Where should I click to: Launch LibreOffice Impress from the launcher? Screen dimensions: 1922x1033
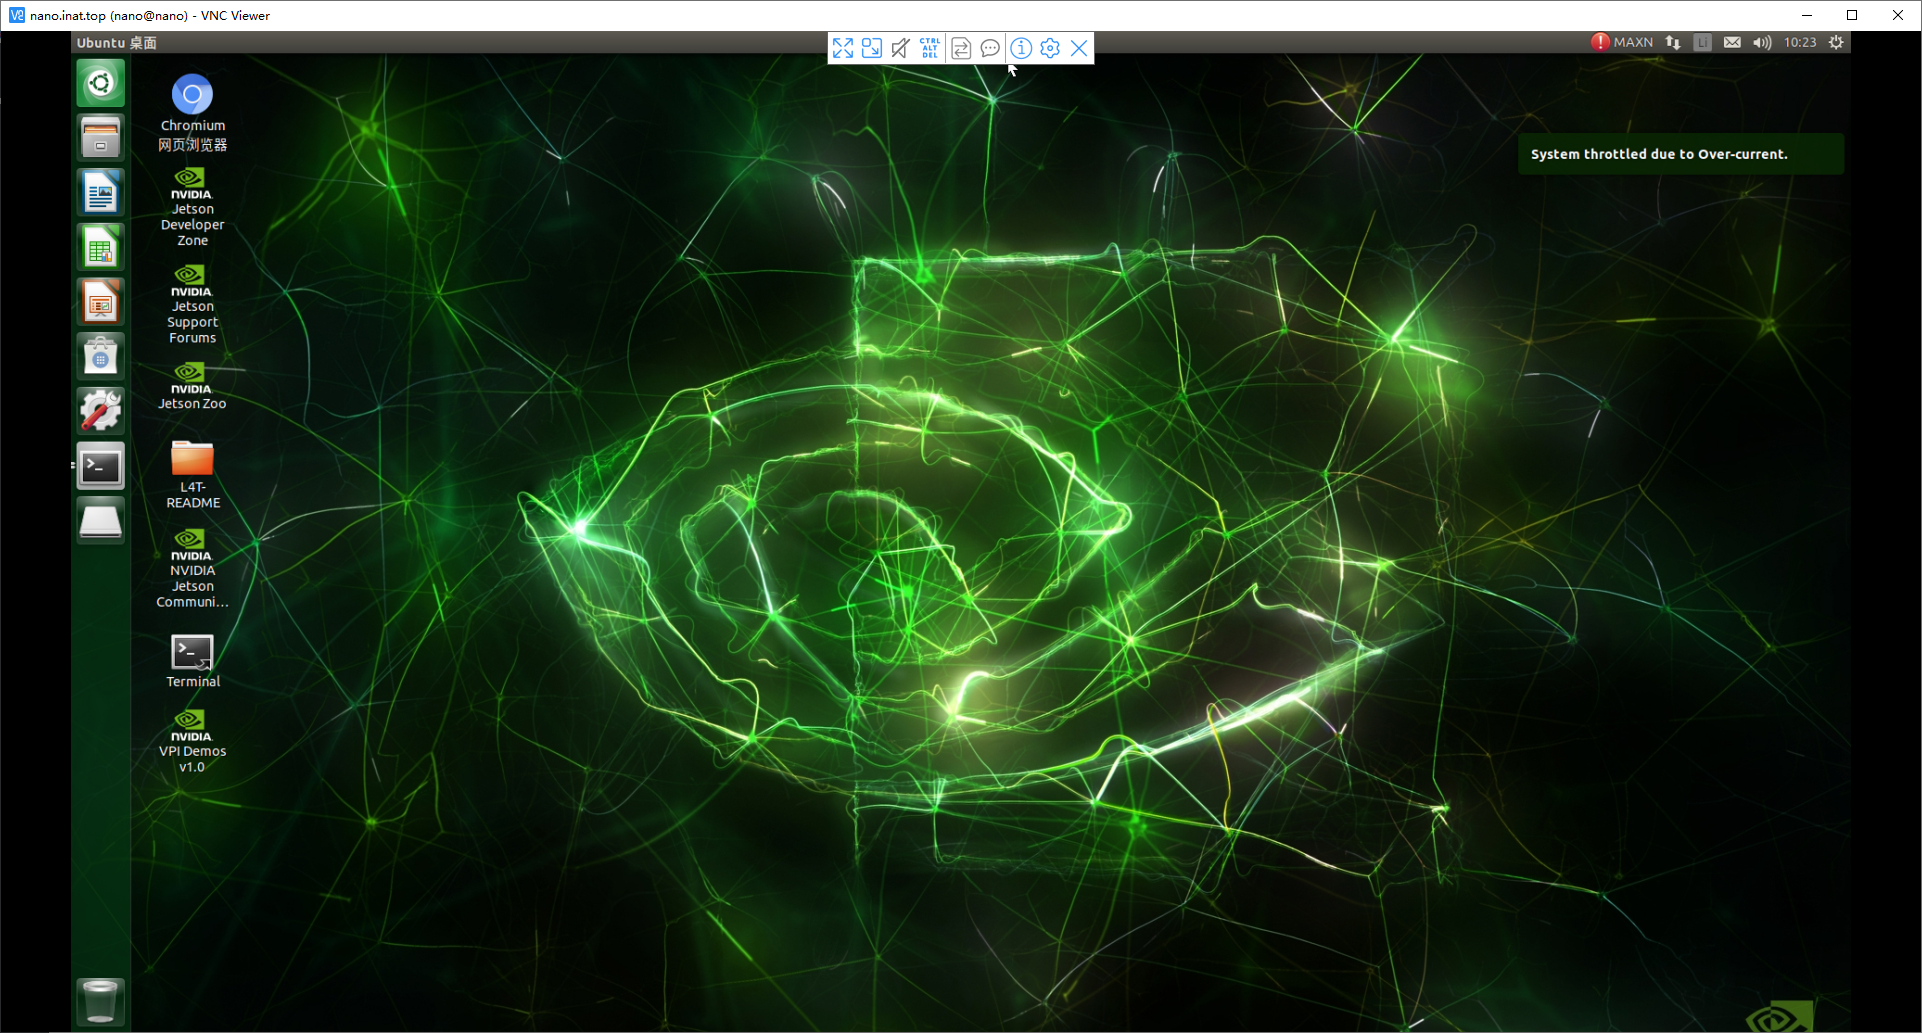coord(101,302)
